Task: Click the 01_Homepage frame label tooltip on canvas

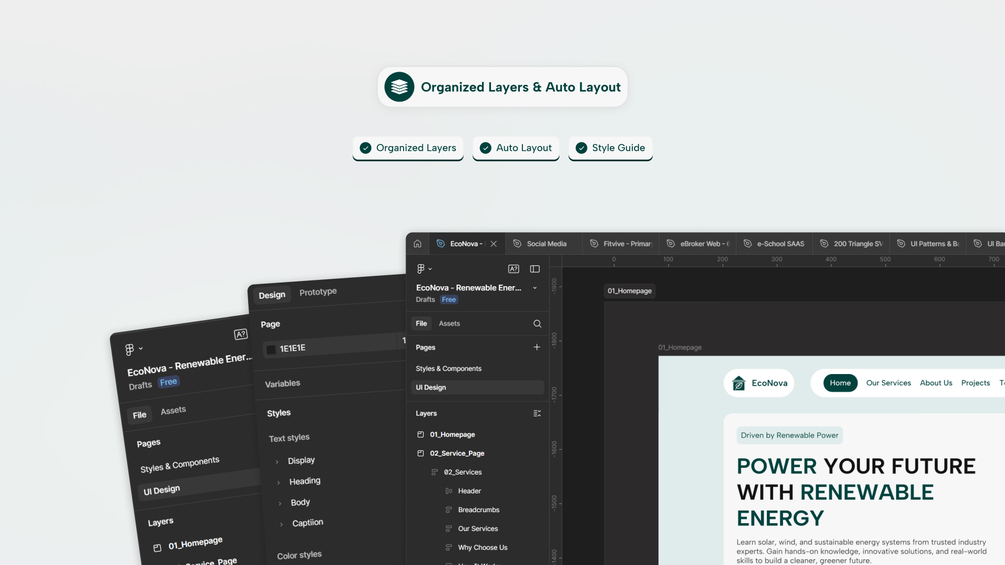Action: (x=629, y=291)
